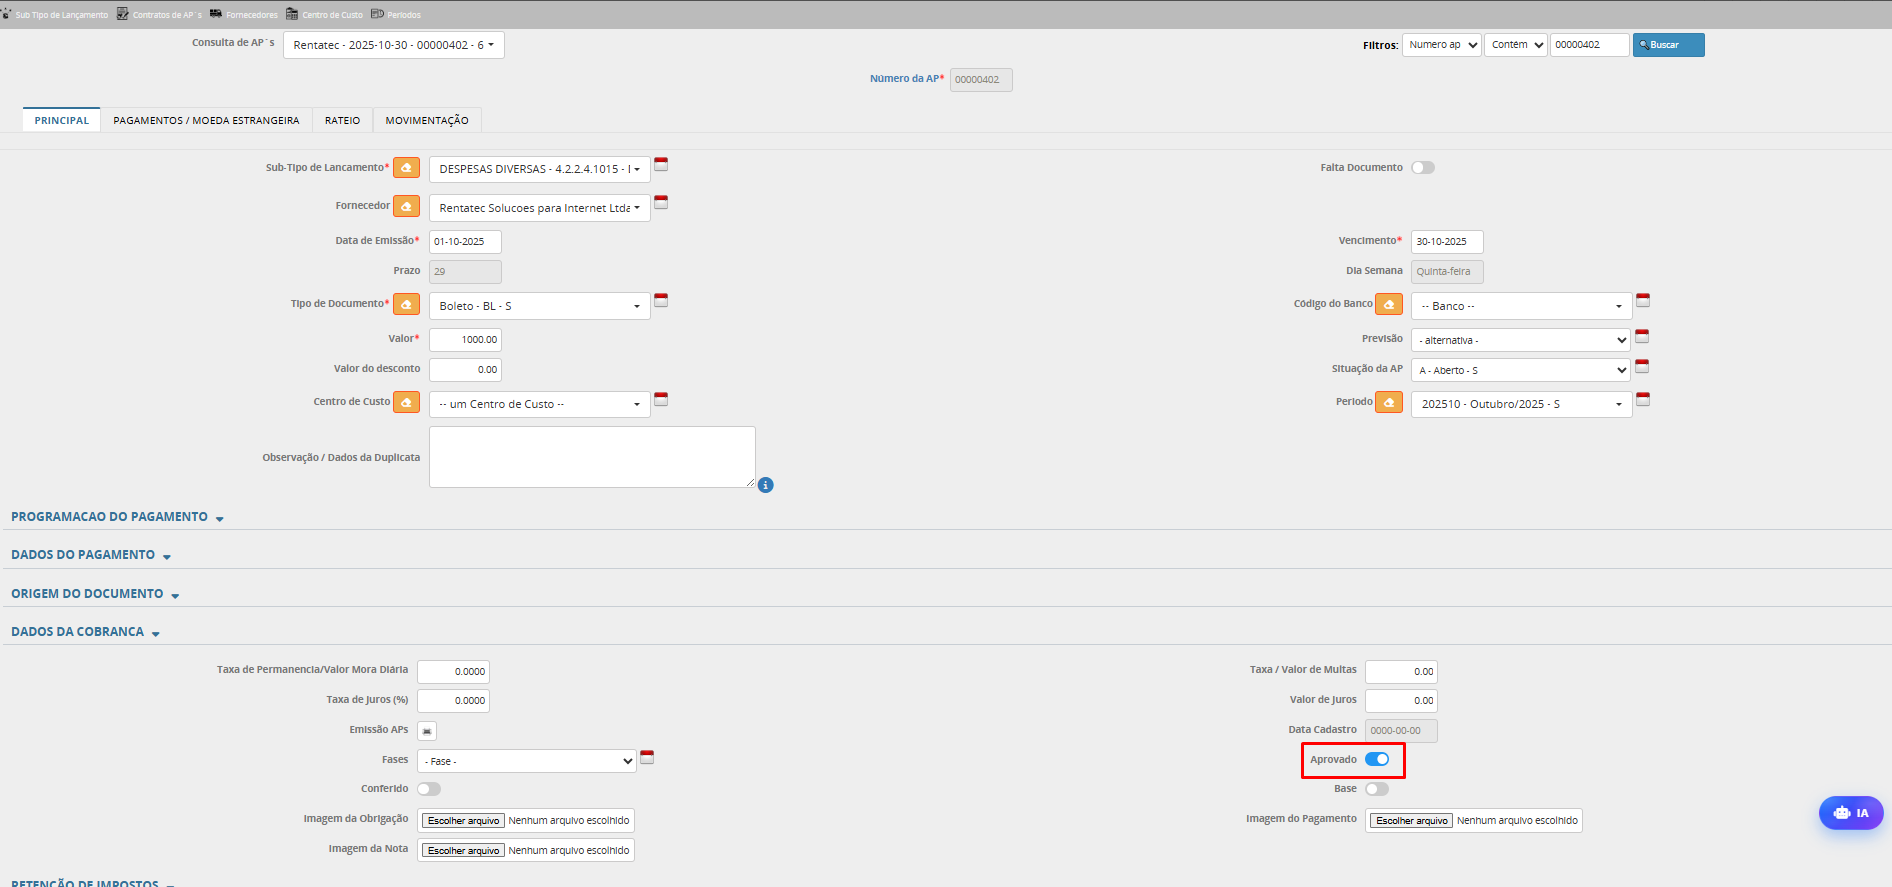Expand the PROGRAMACAO DO PAGAMENTO section

117,517
